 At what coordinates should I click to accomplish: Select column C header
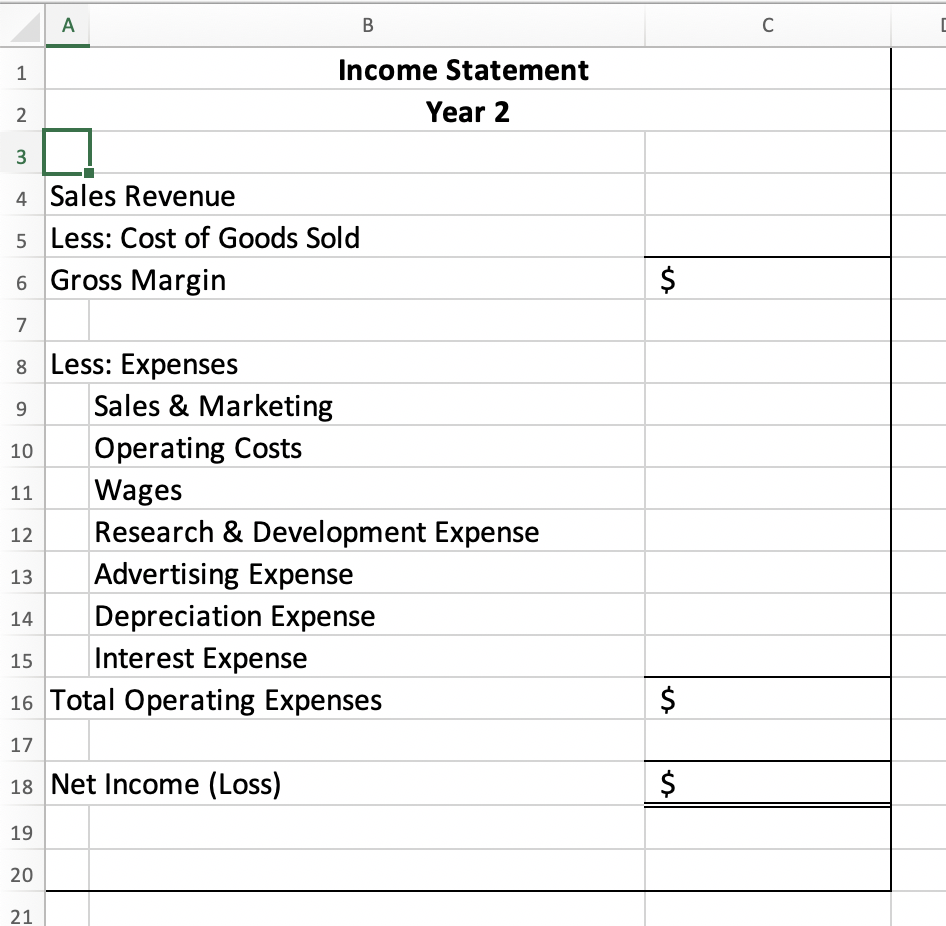767,25
